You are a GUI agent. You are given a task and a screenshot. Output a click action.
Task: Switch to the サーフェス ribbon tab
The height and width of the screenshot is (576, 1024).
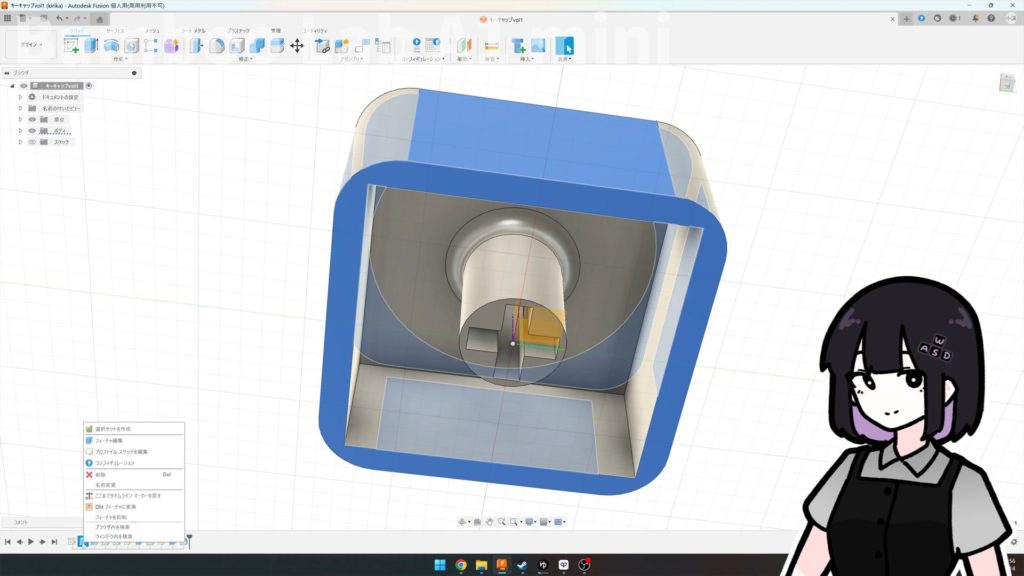point(116,31)
